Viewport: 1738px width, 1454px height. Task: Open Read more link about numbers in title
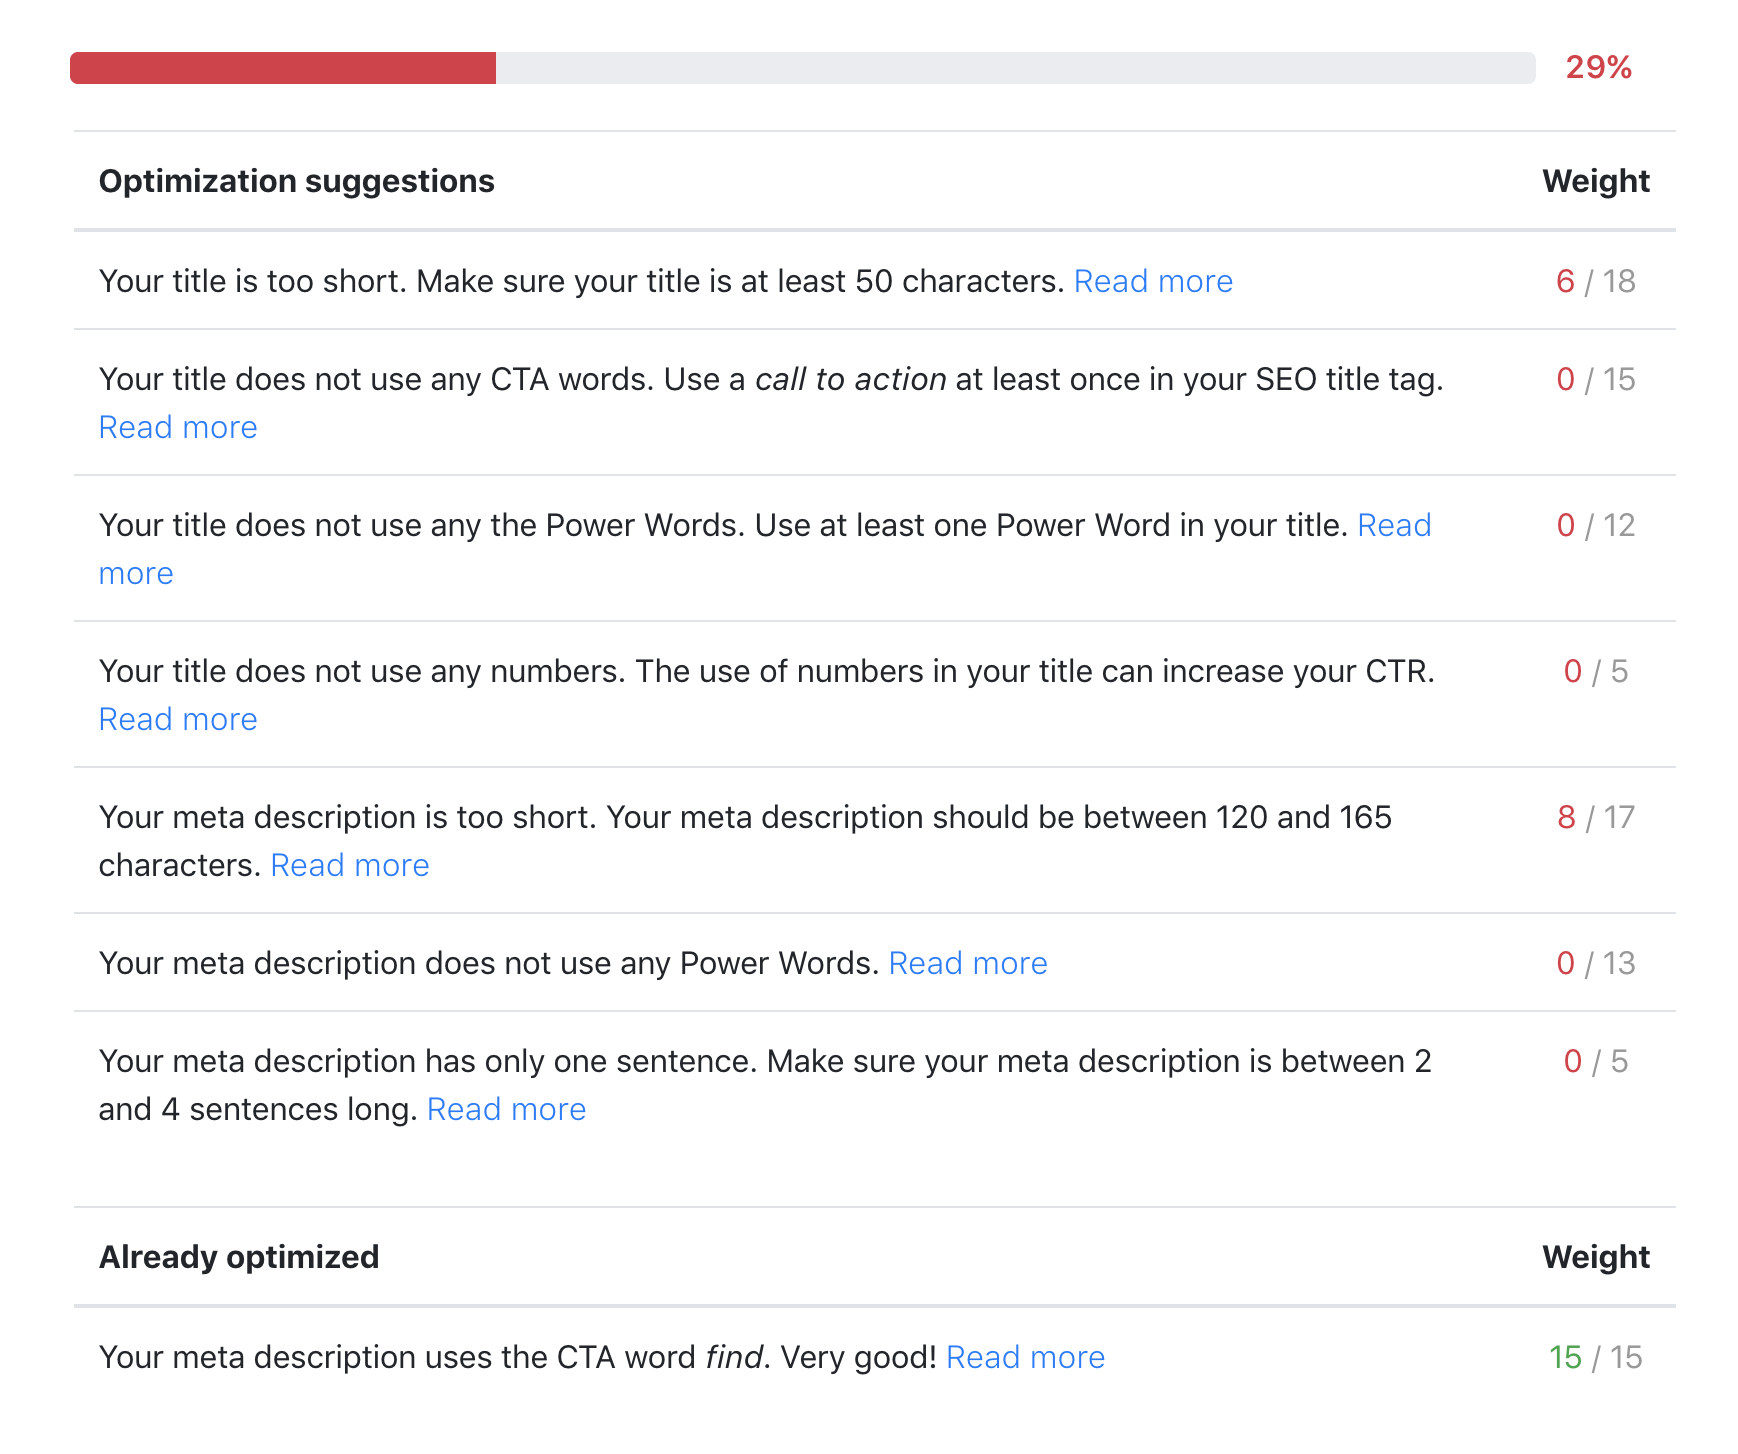click(x=178, y=719)
